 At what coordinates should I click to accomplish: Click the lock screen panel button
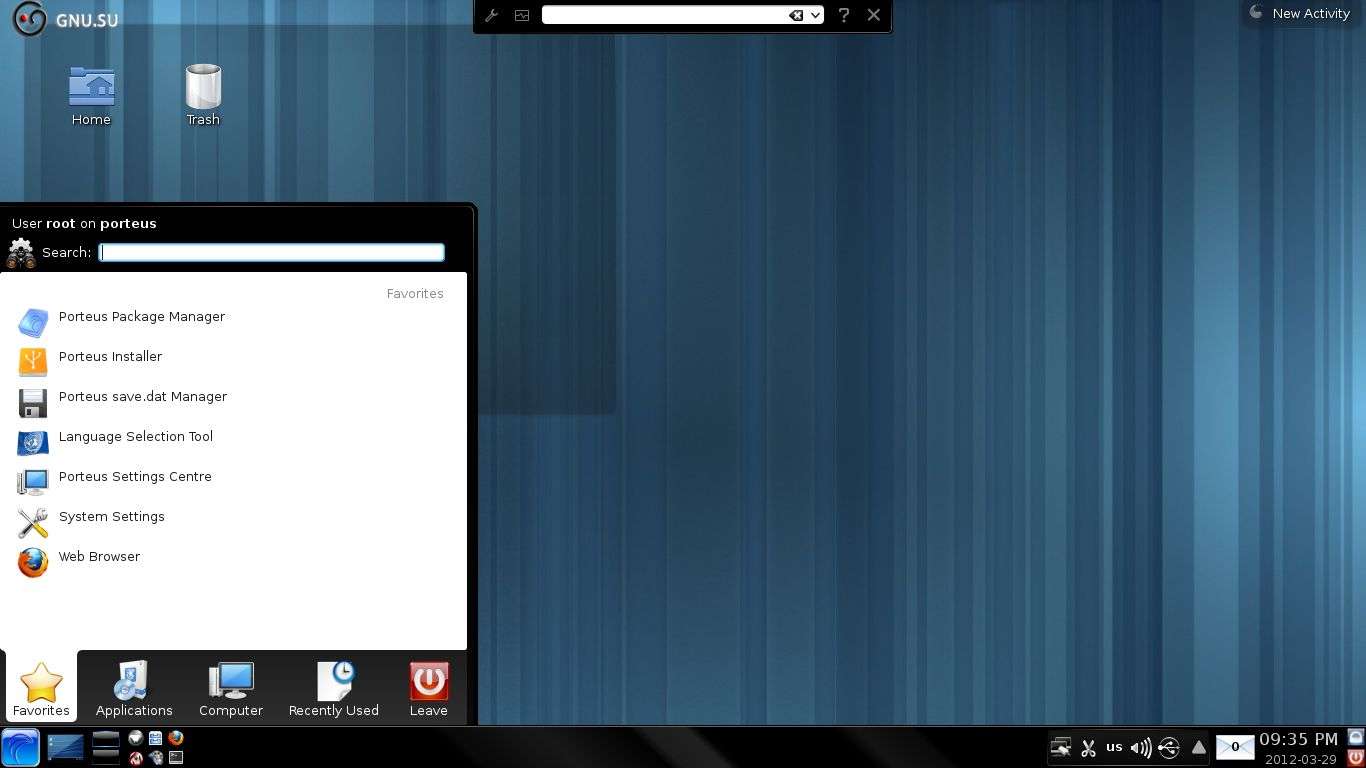coord(1356,738)
